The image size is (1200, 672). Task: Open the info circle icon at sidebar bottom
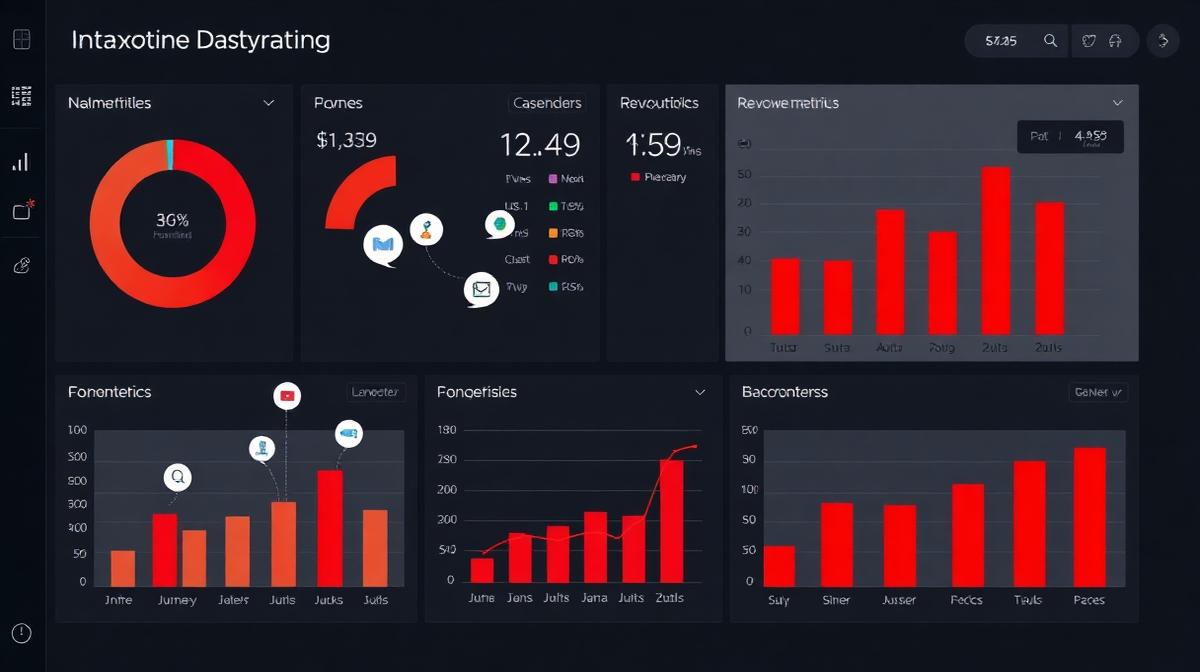pos(21,633)
